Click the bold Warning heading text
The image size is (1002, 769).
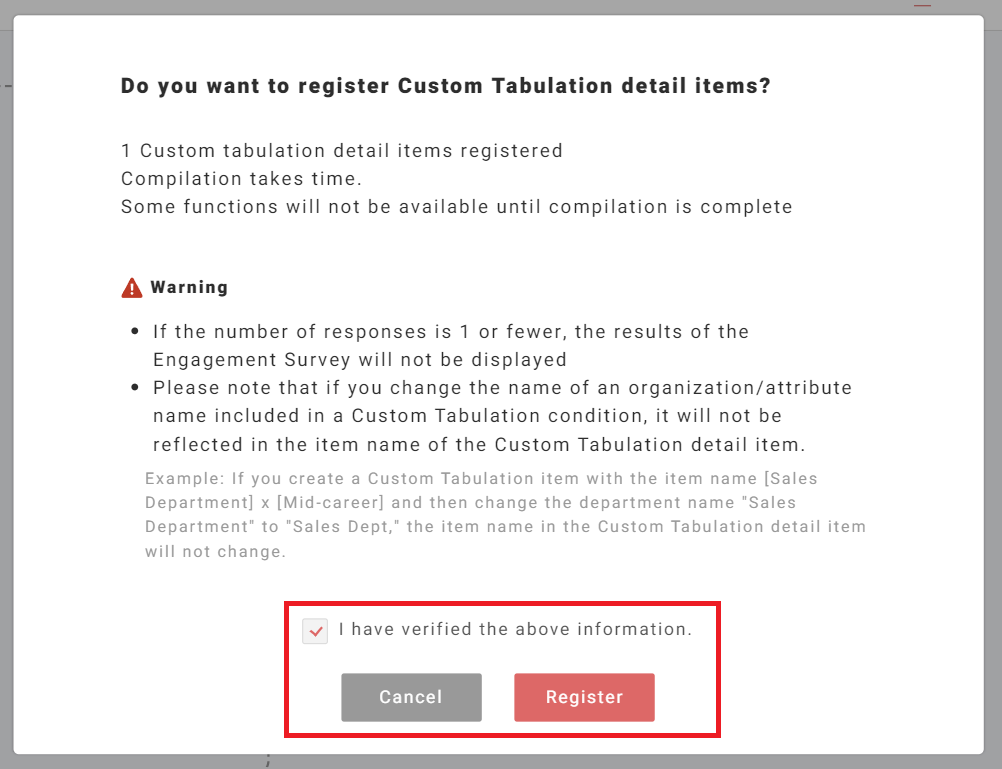tap(189, 287)
